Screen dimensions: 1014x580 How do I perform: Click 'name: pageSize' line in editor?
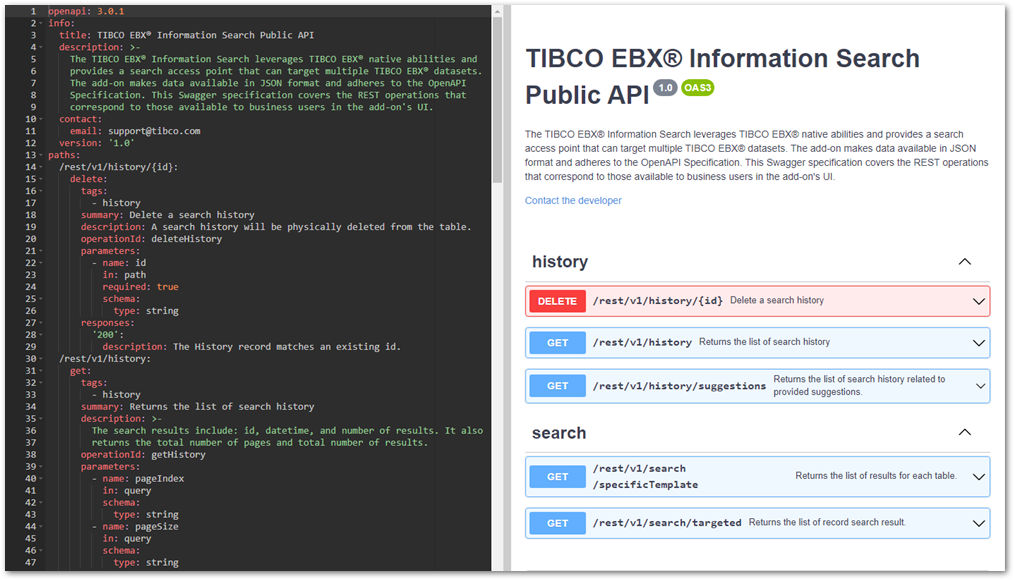pos(140,527)
